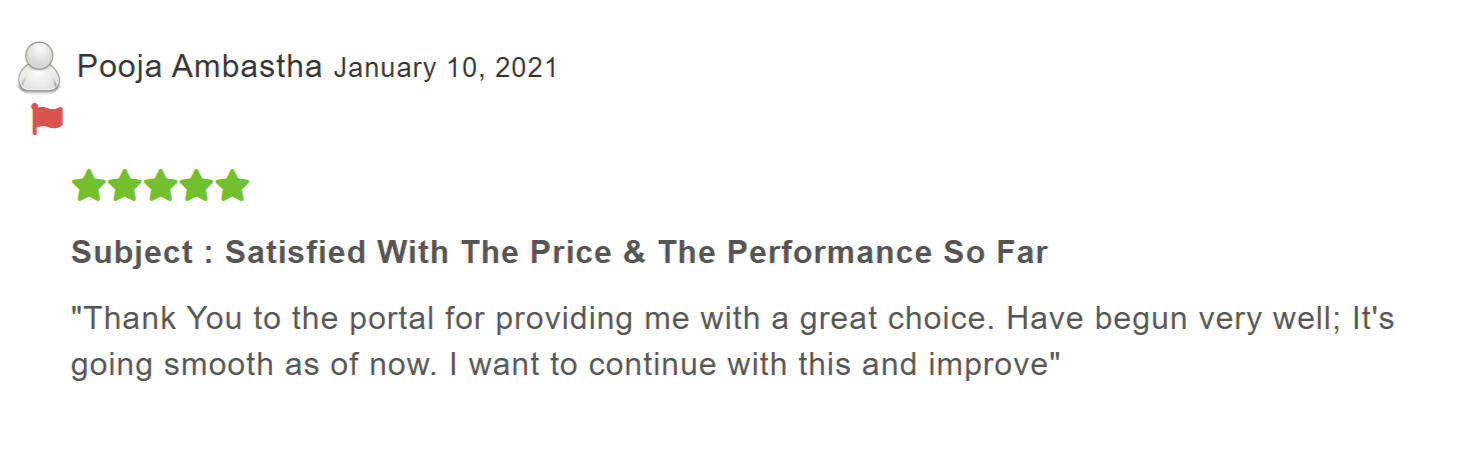1461x453 pixels.
Task: Click the second green rating star
Action: (x=125, y=186)
